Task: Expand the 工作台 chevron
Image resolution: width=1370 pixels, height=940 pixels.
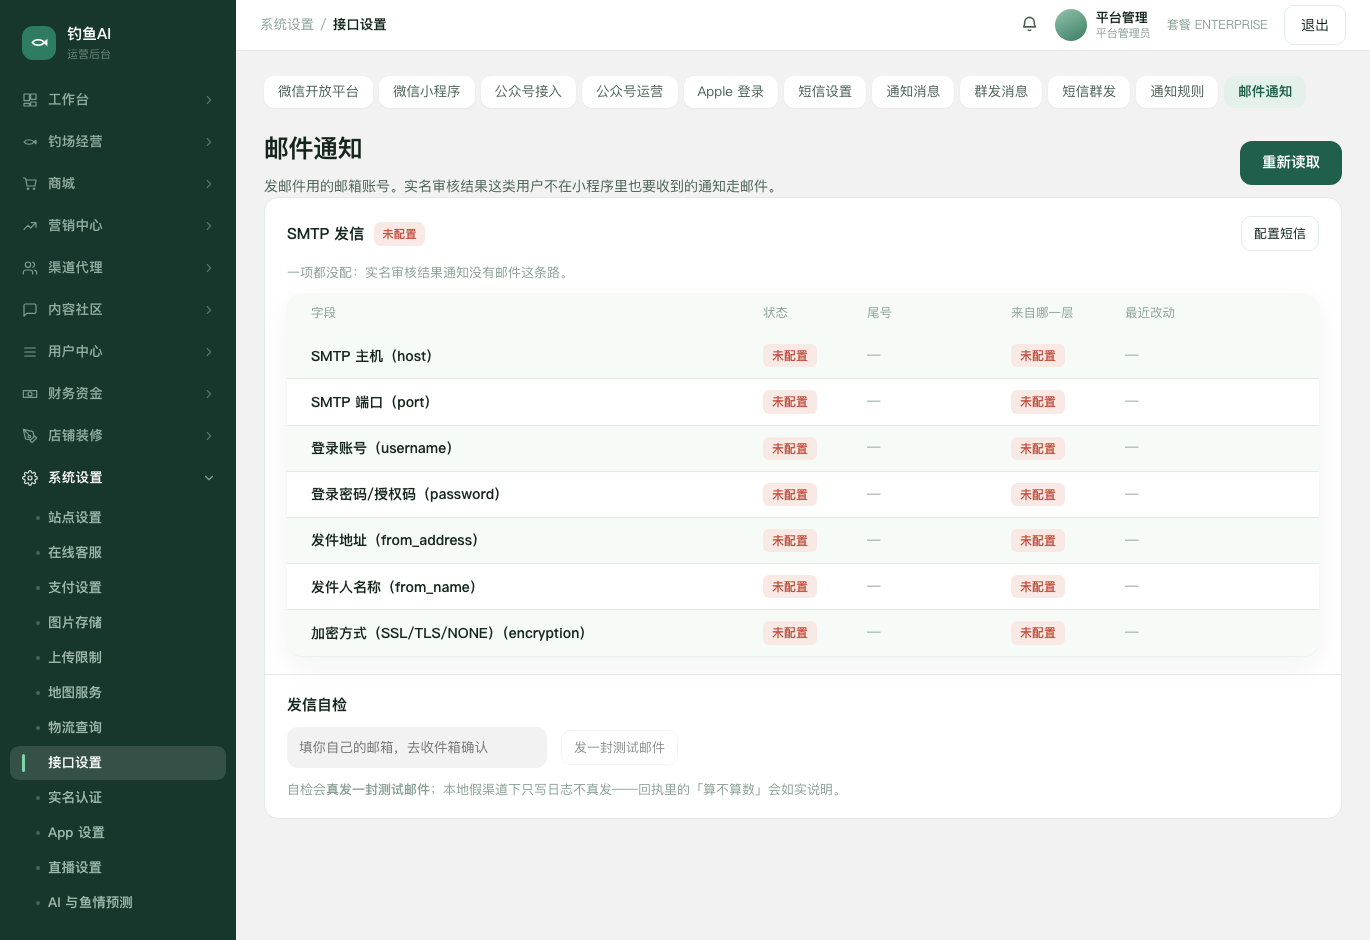Action: coord(209,100)
